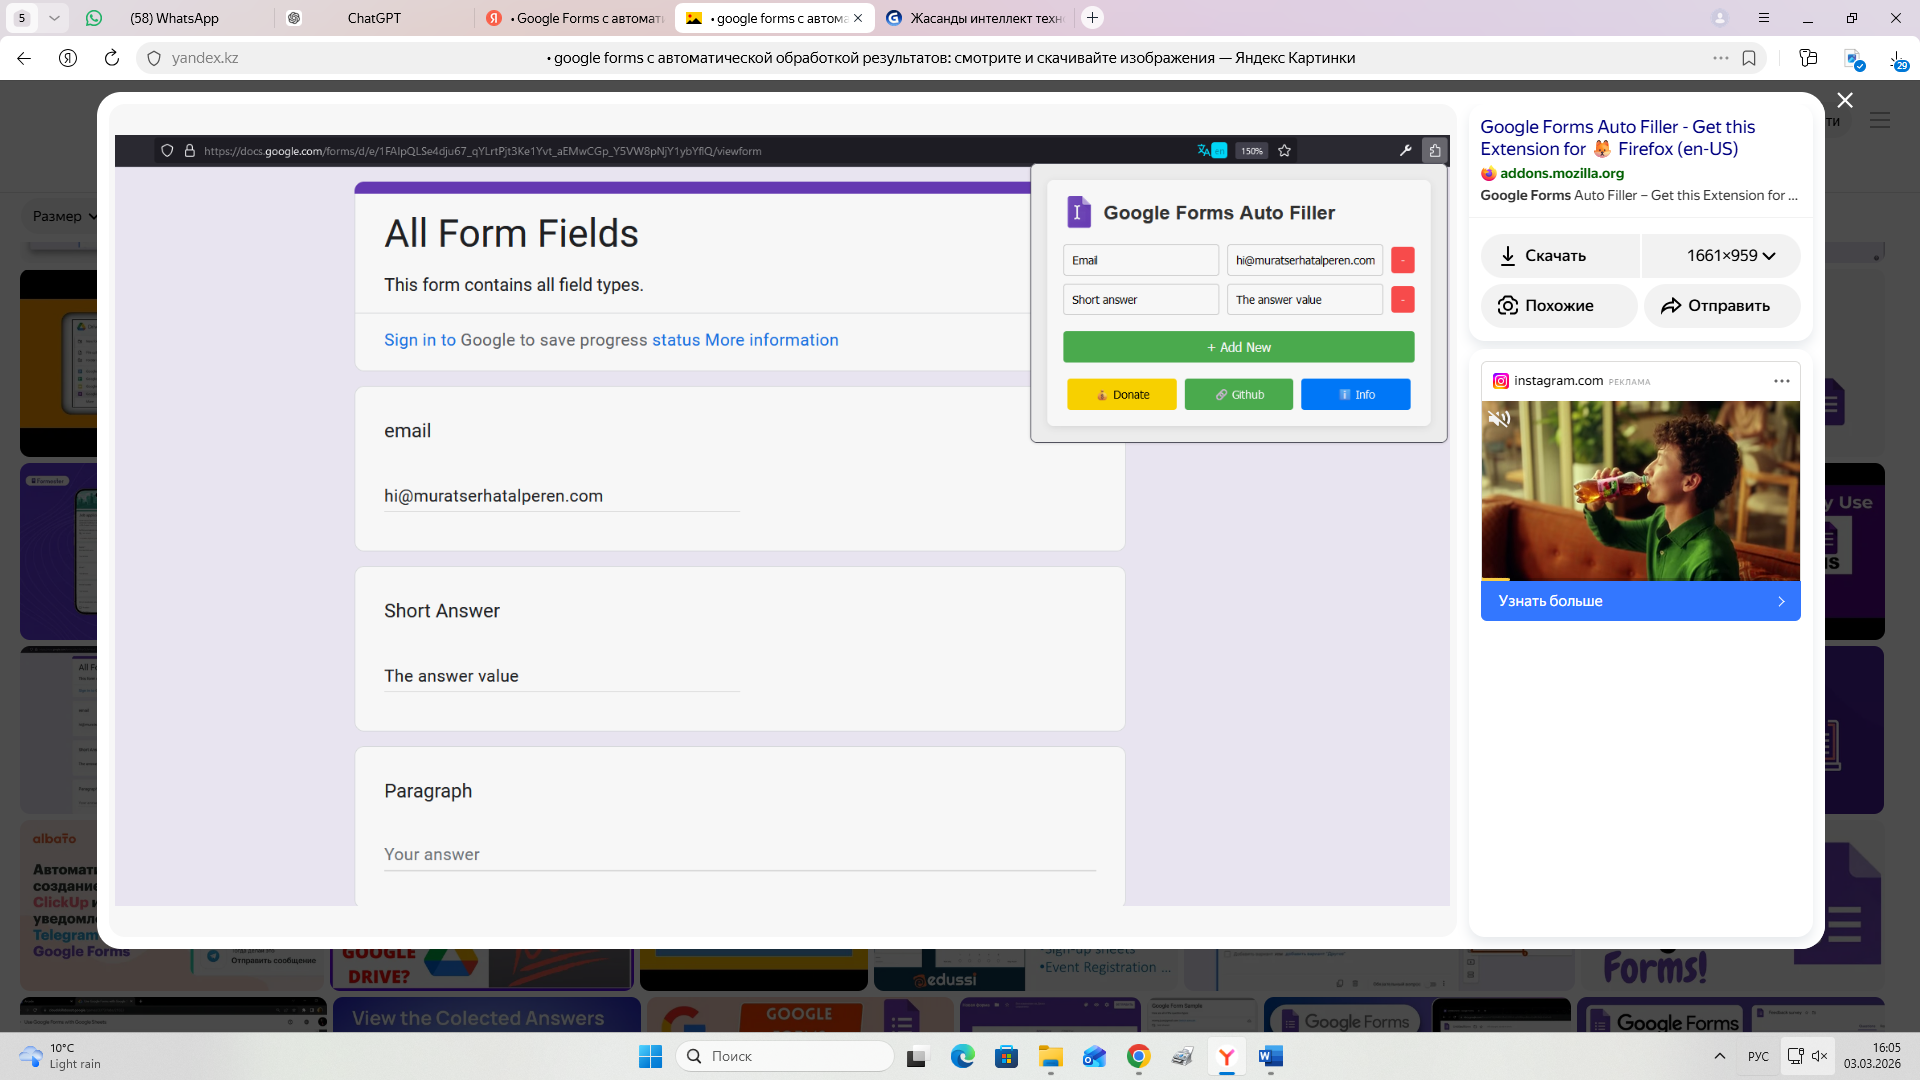The image size is (1920, 1080).
Task: Open downloads icon in browser toolbar
Action: coord(1897,58)
